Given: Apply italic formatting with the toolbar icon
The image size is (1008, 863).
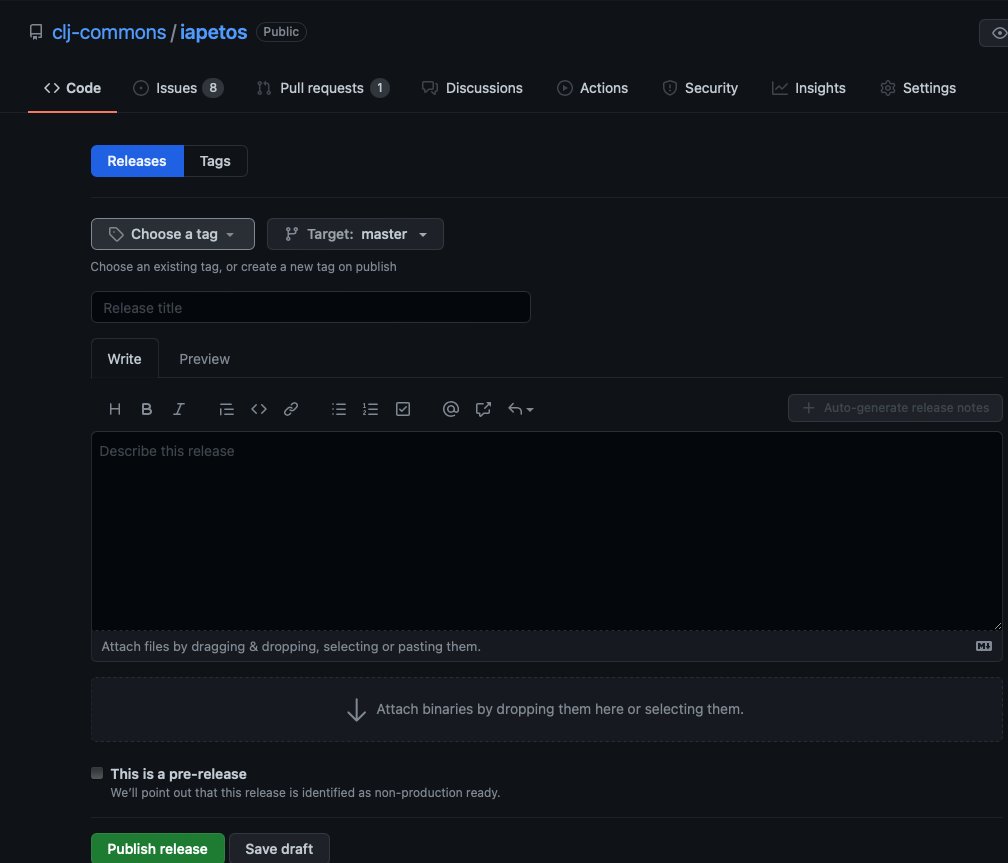Looking at the screenshot, I should [x=179, y=409].
